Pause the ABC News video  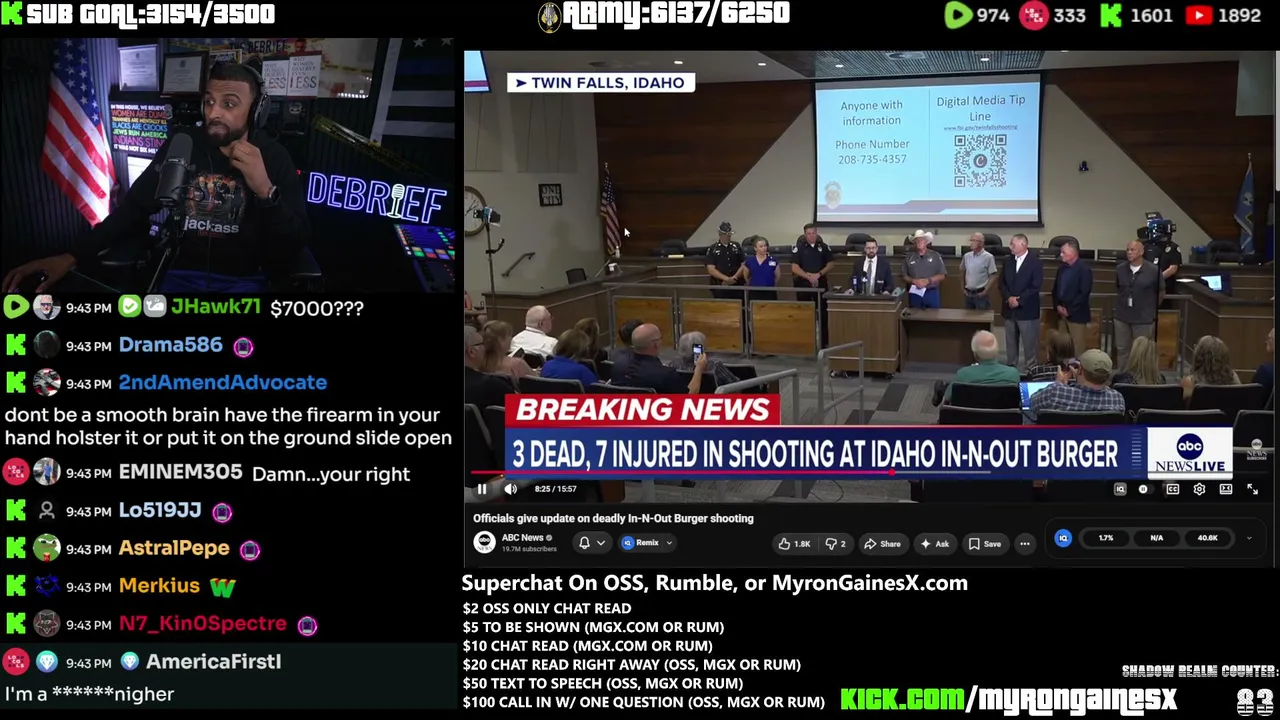481,489
